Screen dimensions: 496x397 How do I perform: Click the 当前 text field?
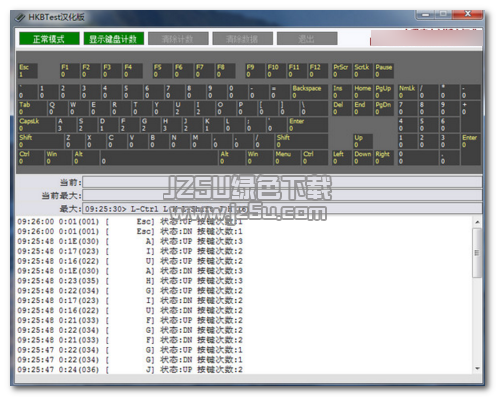[x=282, y=182]
